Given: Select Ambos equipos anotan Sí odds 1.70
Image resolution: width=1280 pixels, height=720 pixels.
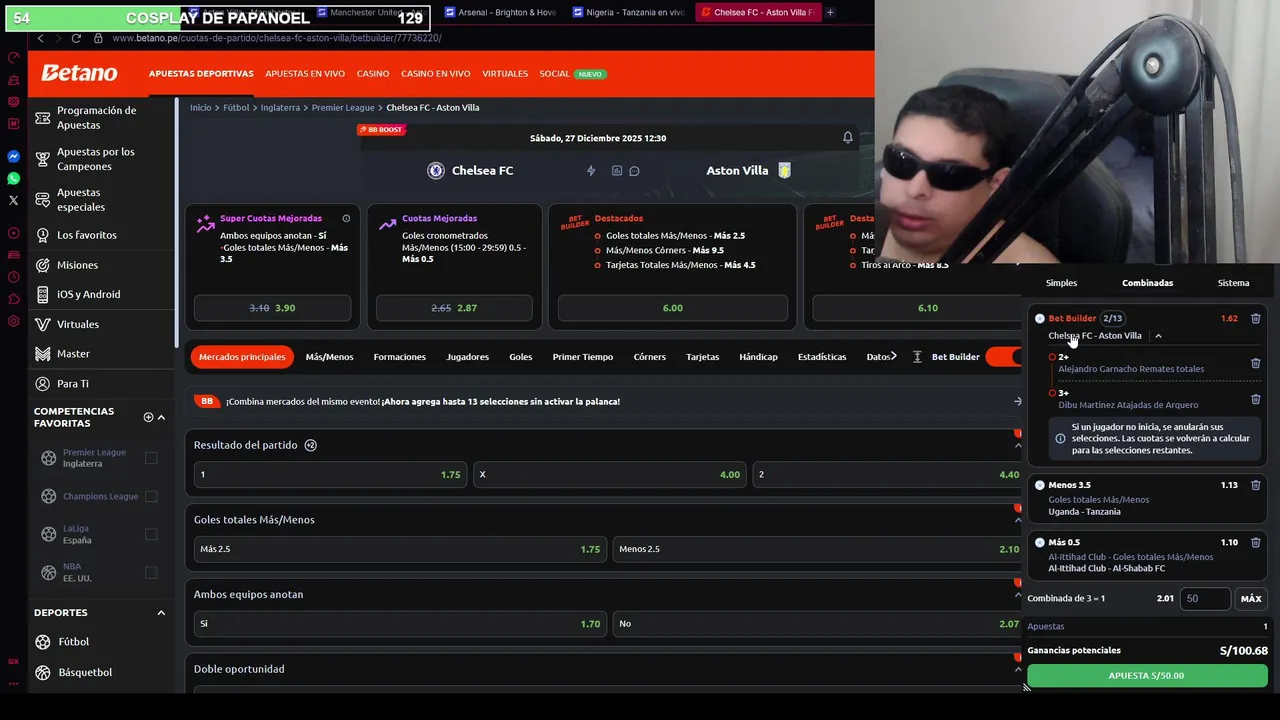Looking at the screenshot, I should (399, 624).
